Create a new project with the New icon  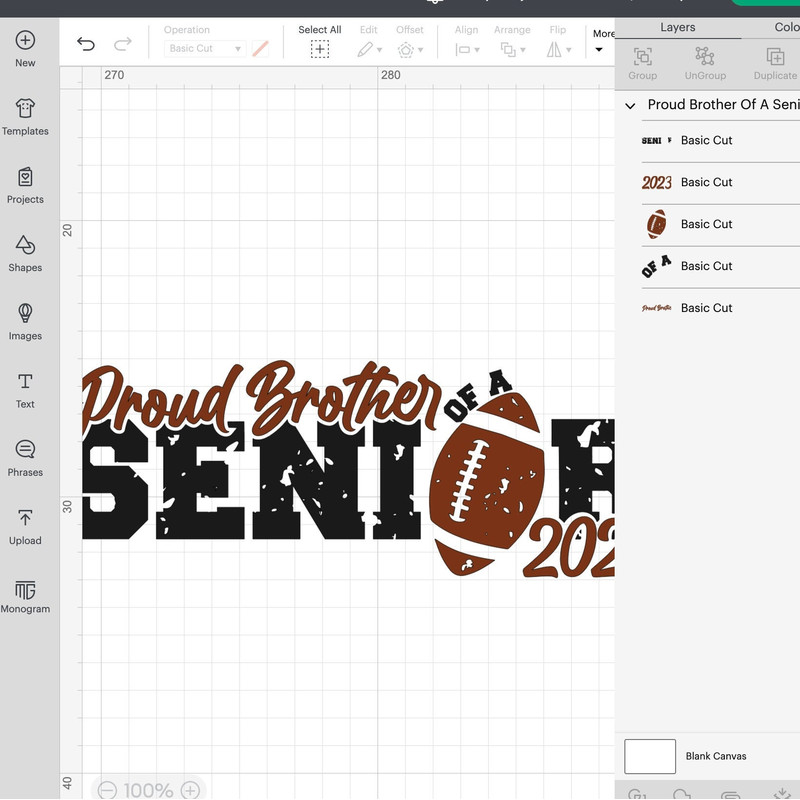pyautogui.click(x=24, y=48)
